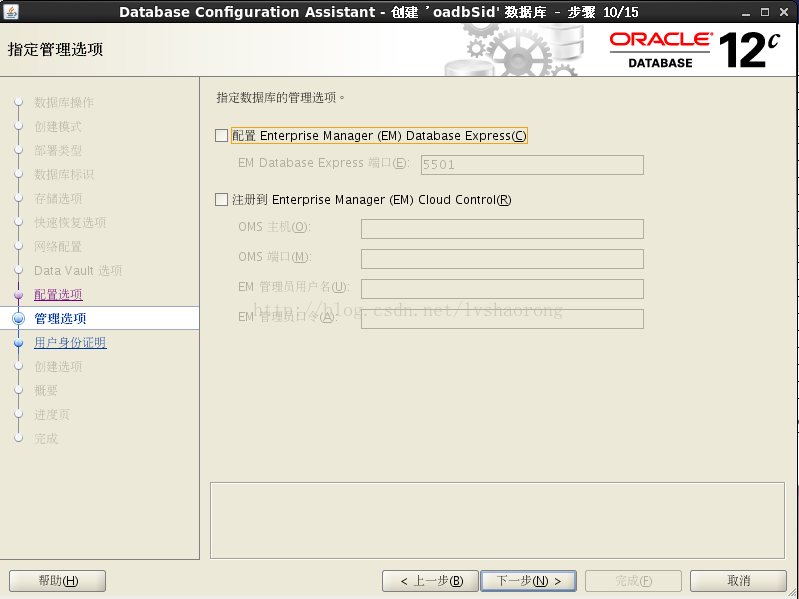Click the EM 管理员用户名(U) label
The height and width of the screenshot is (599, 799).
coord(294,287)
